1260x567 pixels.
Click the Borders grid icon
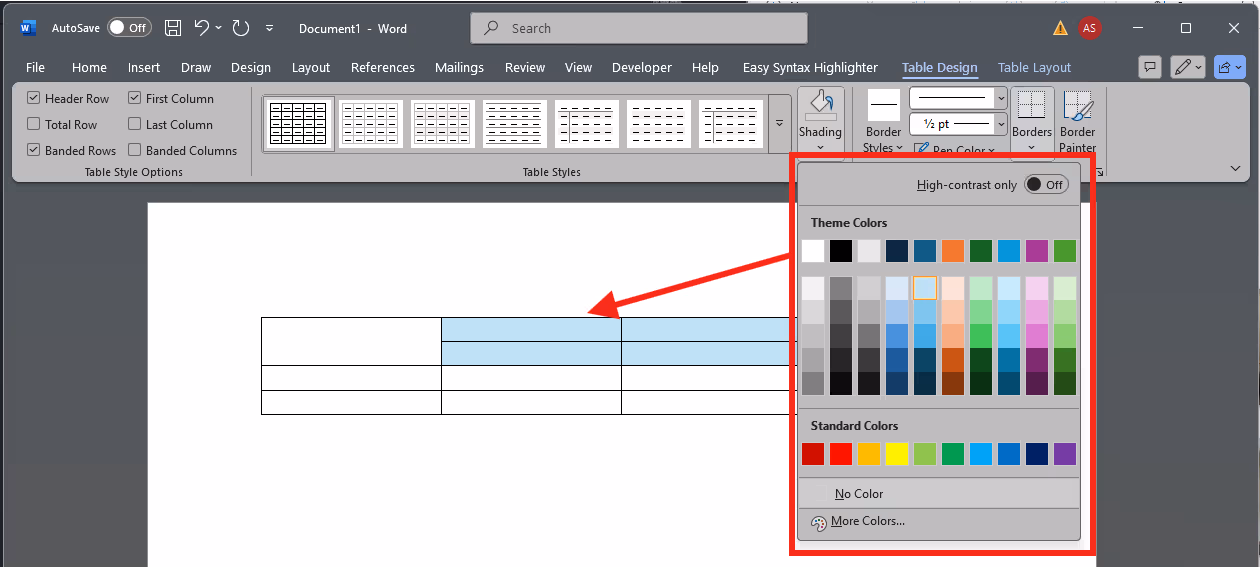click(x=1031, y=106)
